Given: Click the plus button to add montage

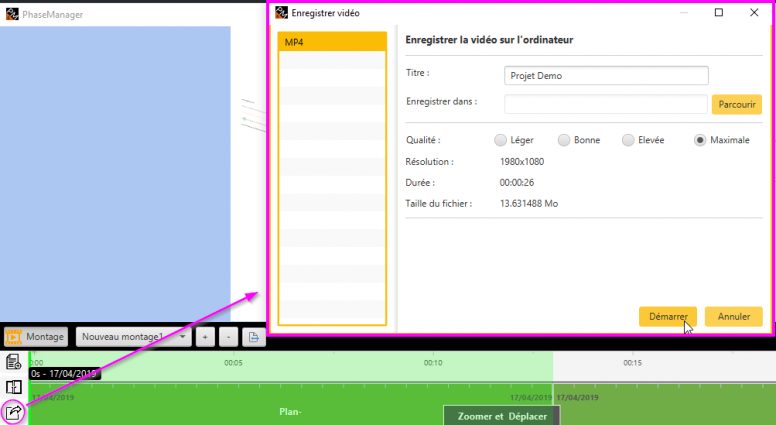Looking at the screenshot, I should click(x=204, y=338).
